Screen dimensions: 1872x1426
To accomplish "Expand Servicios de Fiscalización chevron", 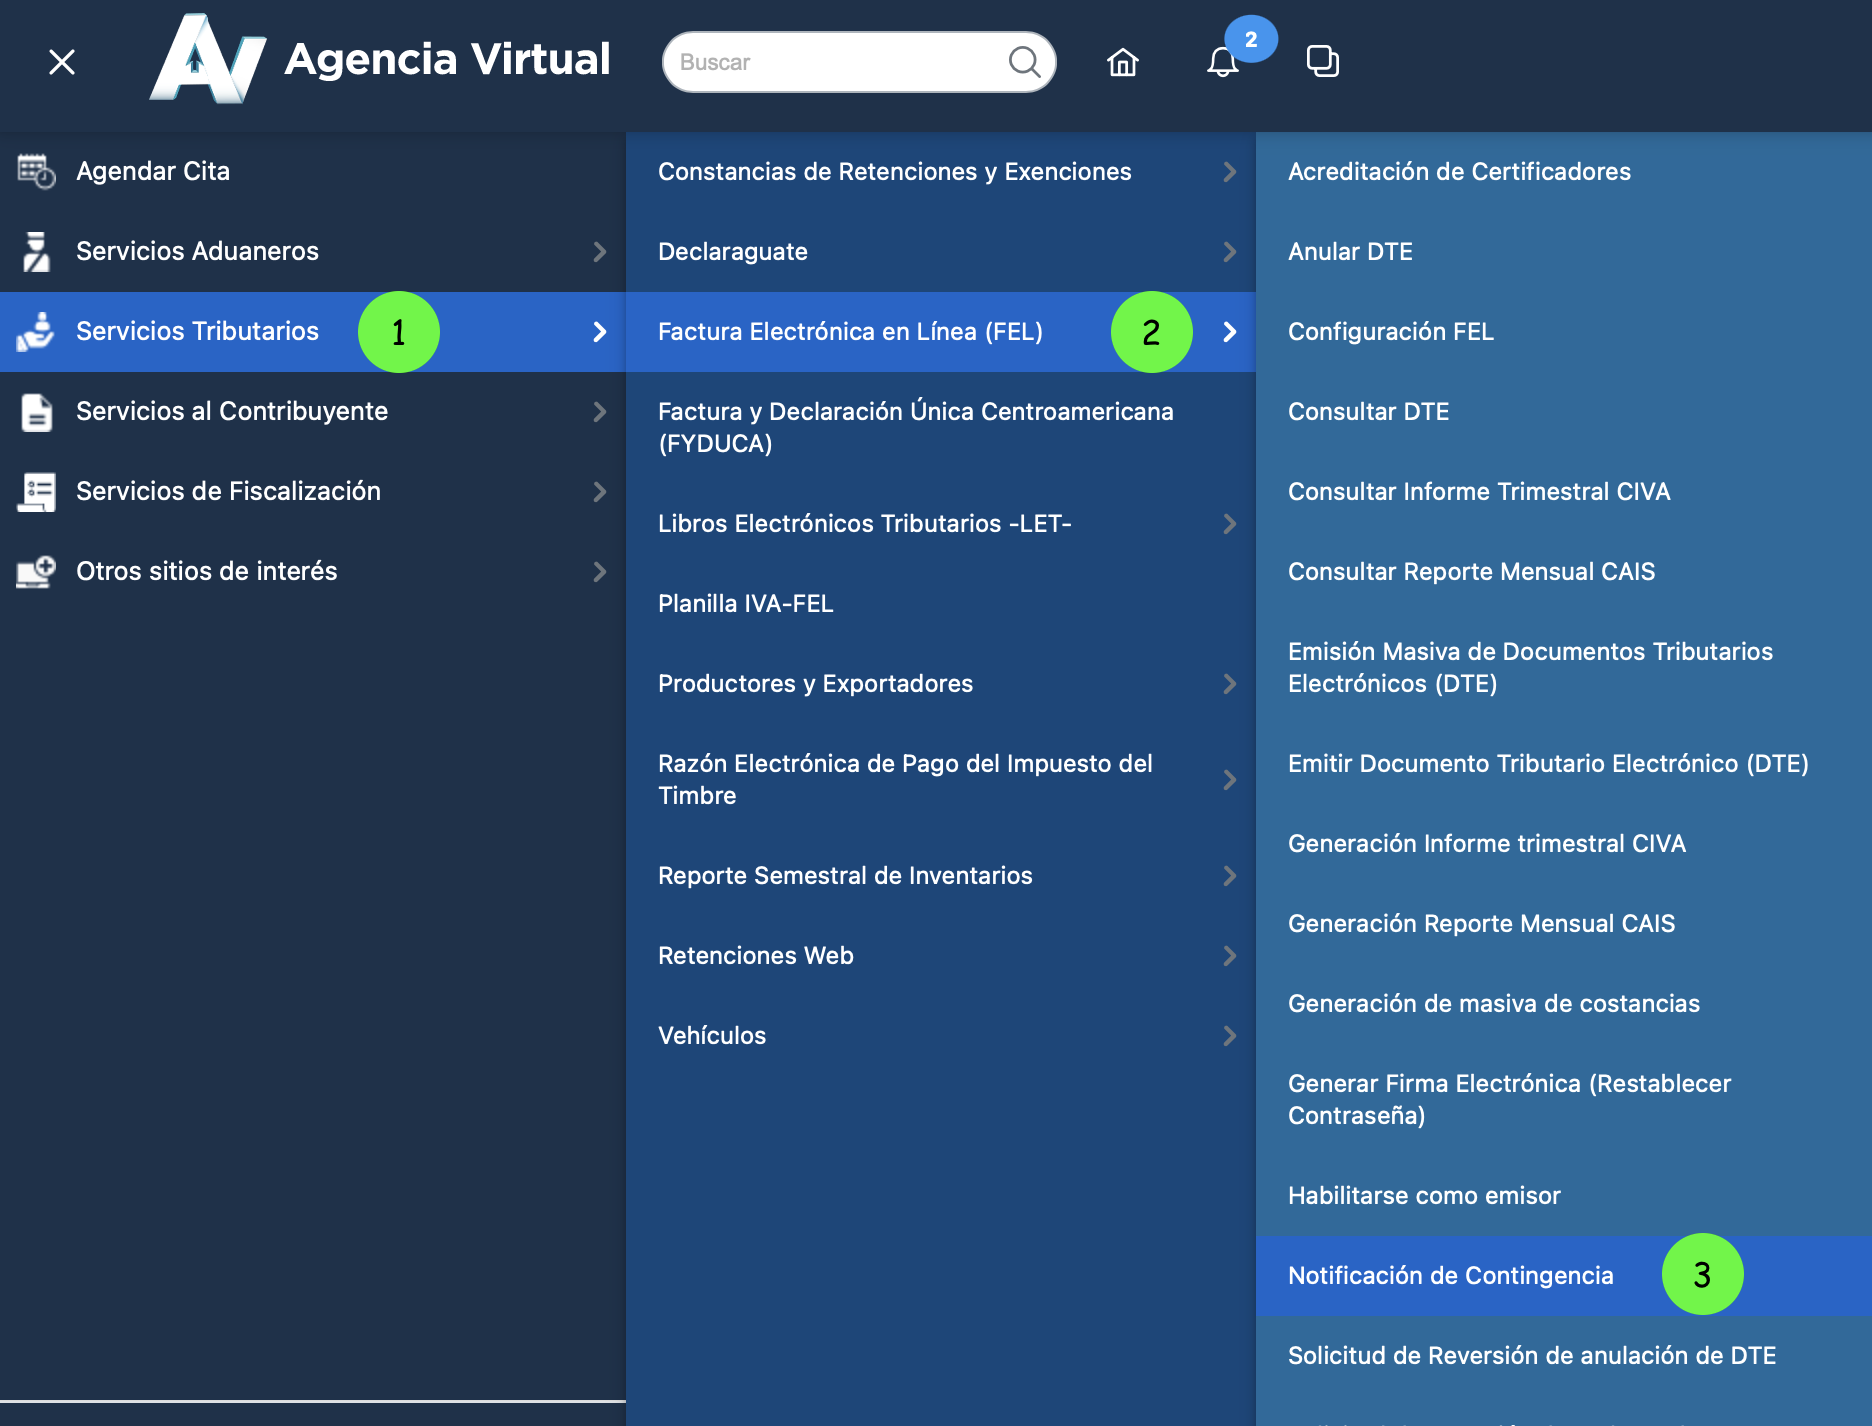I will (600, 491).
